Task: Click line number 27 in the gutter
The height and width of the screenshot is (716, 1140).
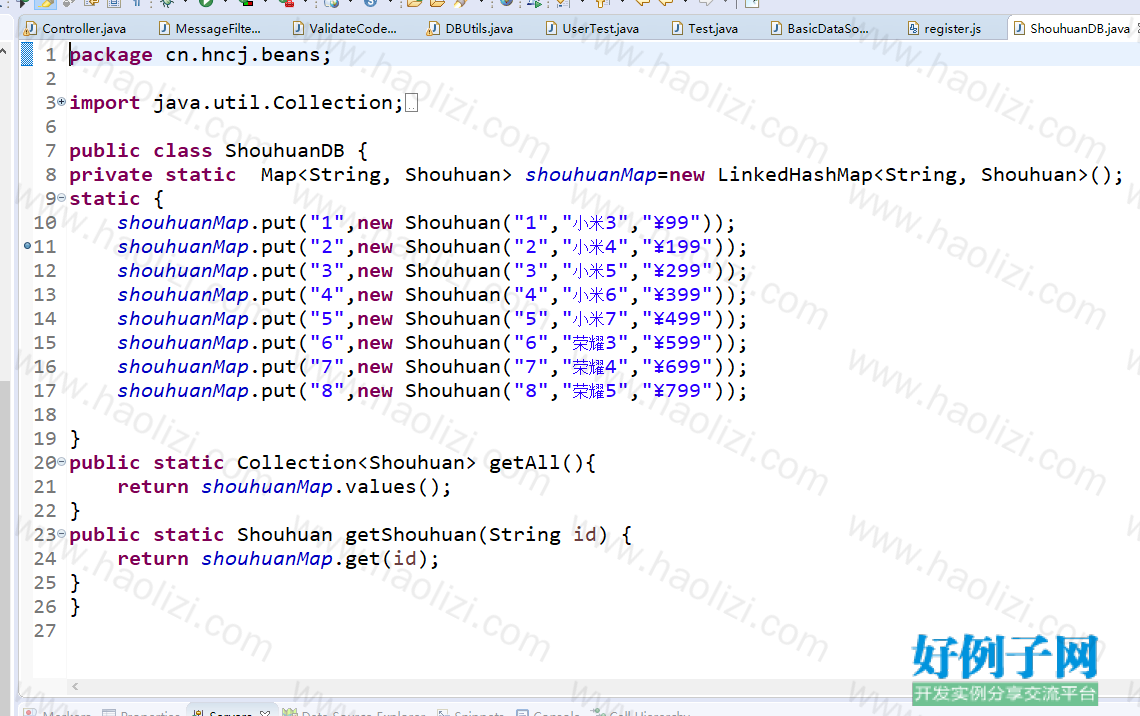Action: (x=44, y=630)
